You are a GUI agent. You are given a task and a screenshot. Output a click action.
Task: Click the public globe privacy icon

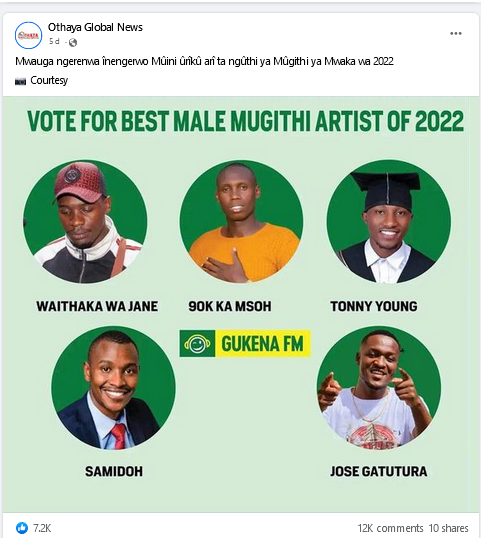[x=73, y=42]
